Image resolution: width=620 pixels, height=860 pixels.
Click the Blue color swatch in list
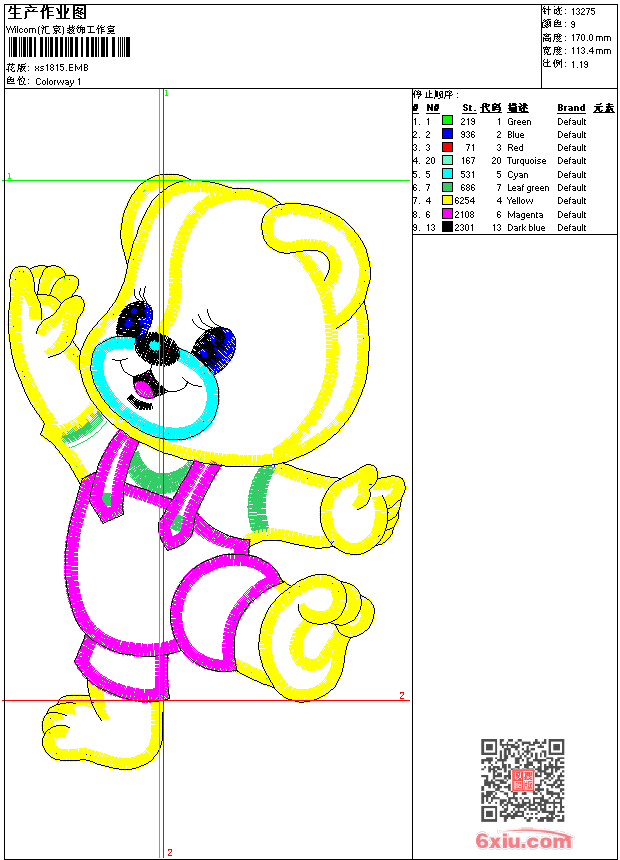(447, 134)
